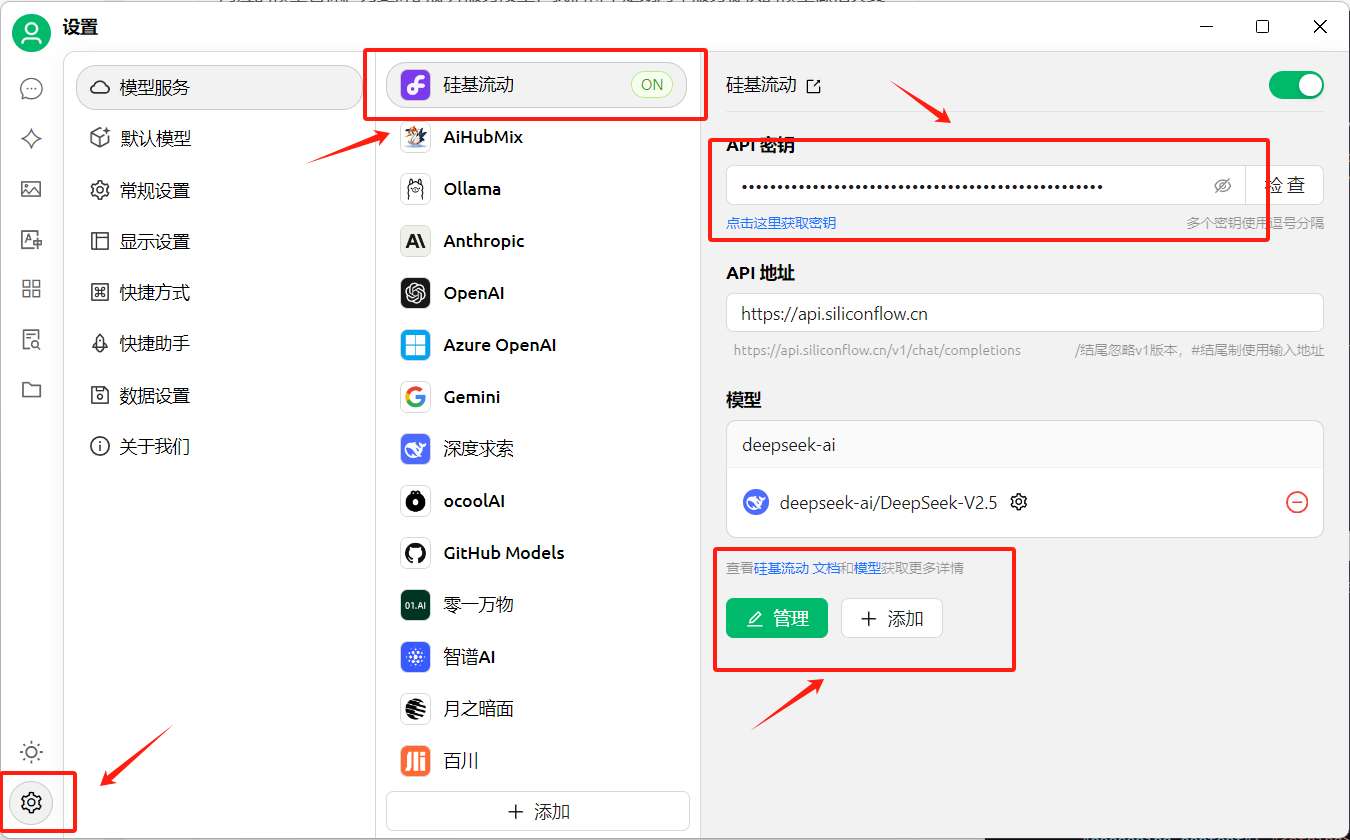Switch theme with the sun icon
Image resolution: width=1350 pixels, height=840 pixels.
(x=32, y=752)
